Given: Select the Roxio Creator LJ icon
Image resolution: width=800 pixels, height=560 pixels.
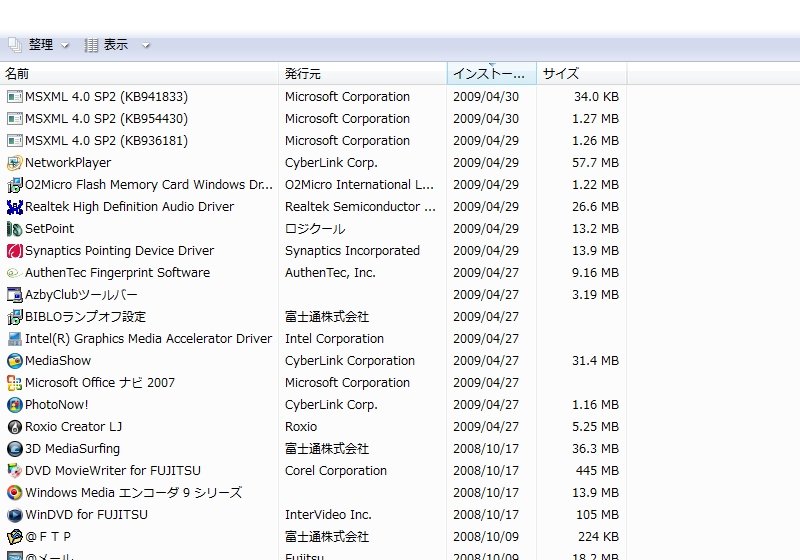Looking at the screenshot, I should (x=15, y=427).
